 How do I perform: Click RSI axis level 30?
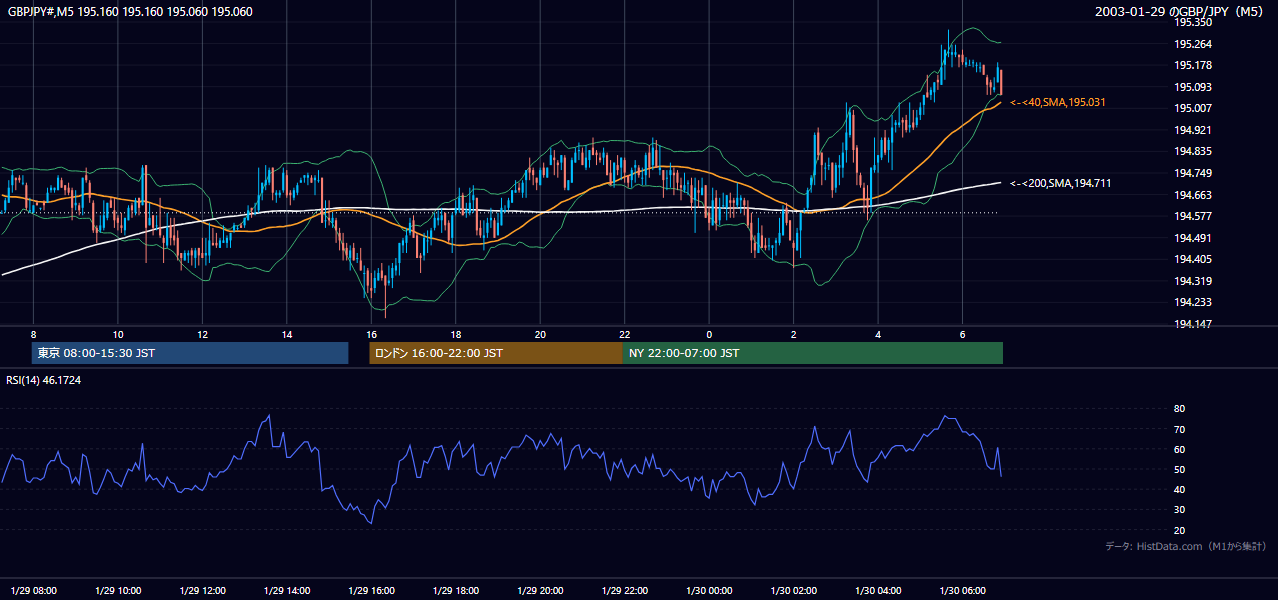(1180, 510)
